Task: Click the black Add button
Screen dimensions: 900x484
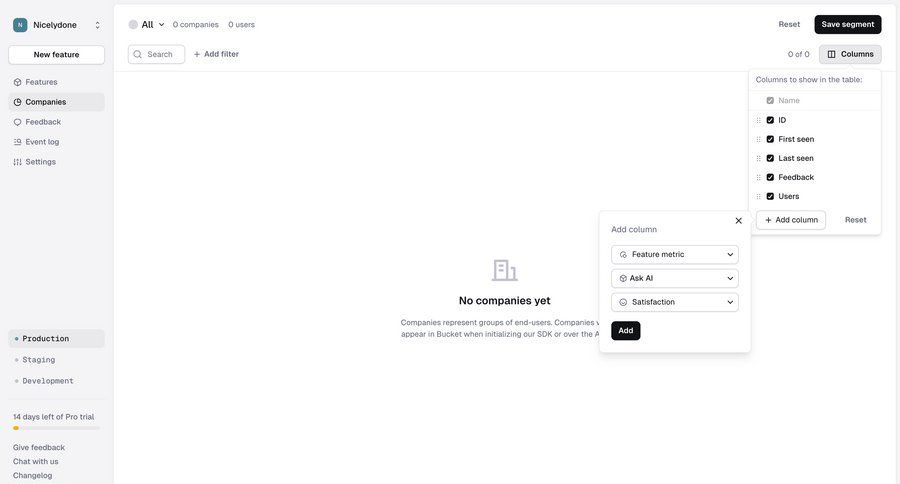Action: point(625,331)
